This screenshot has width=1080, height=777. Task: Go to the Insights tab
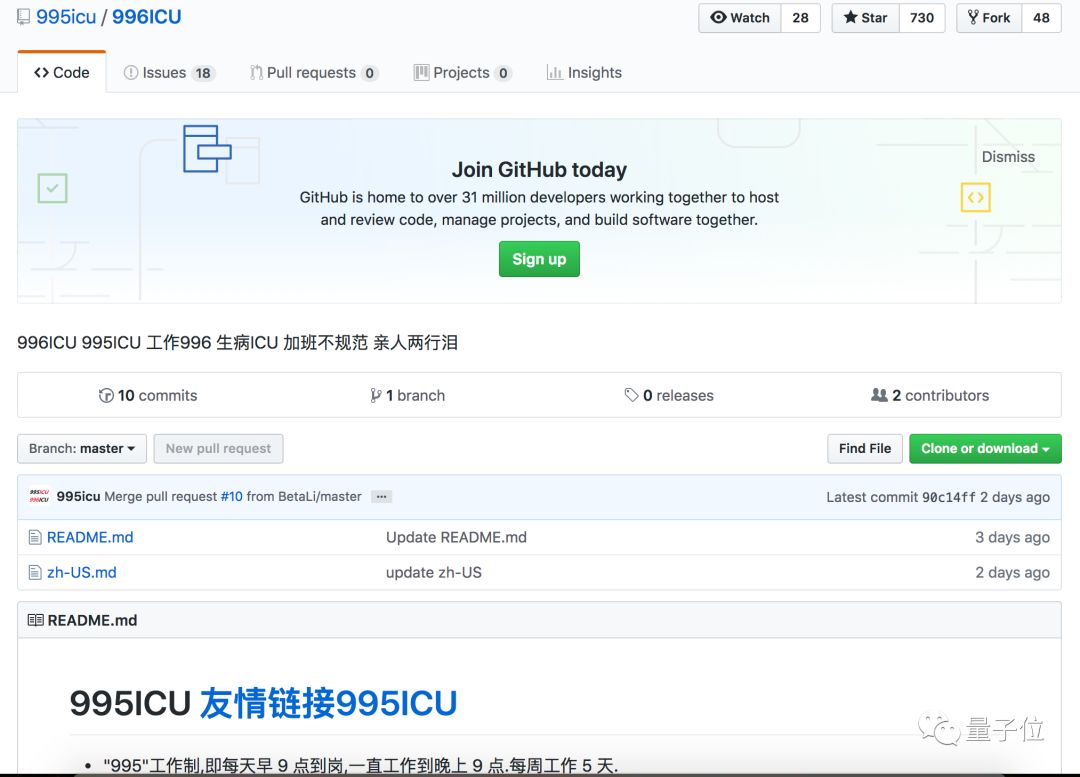point(584,72)
